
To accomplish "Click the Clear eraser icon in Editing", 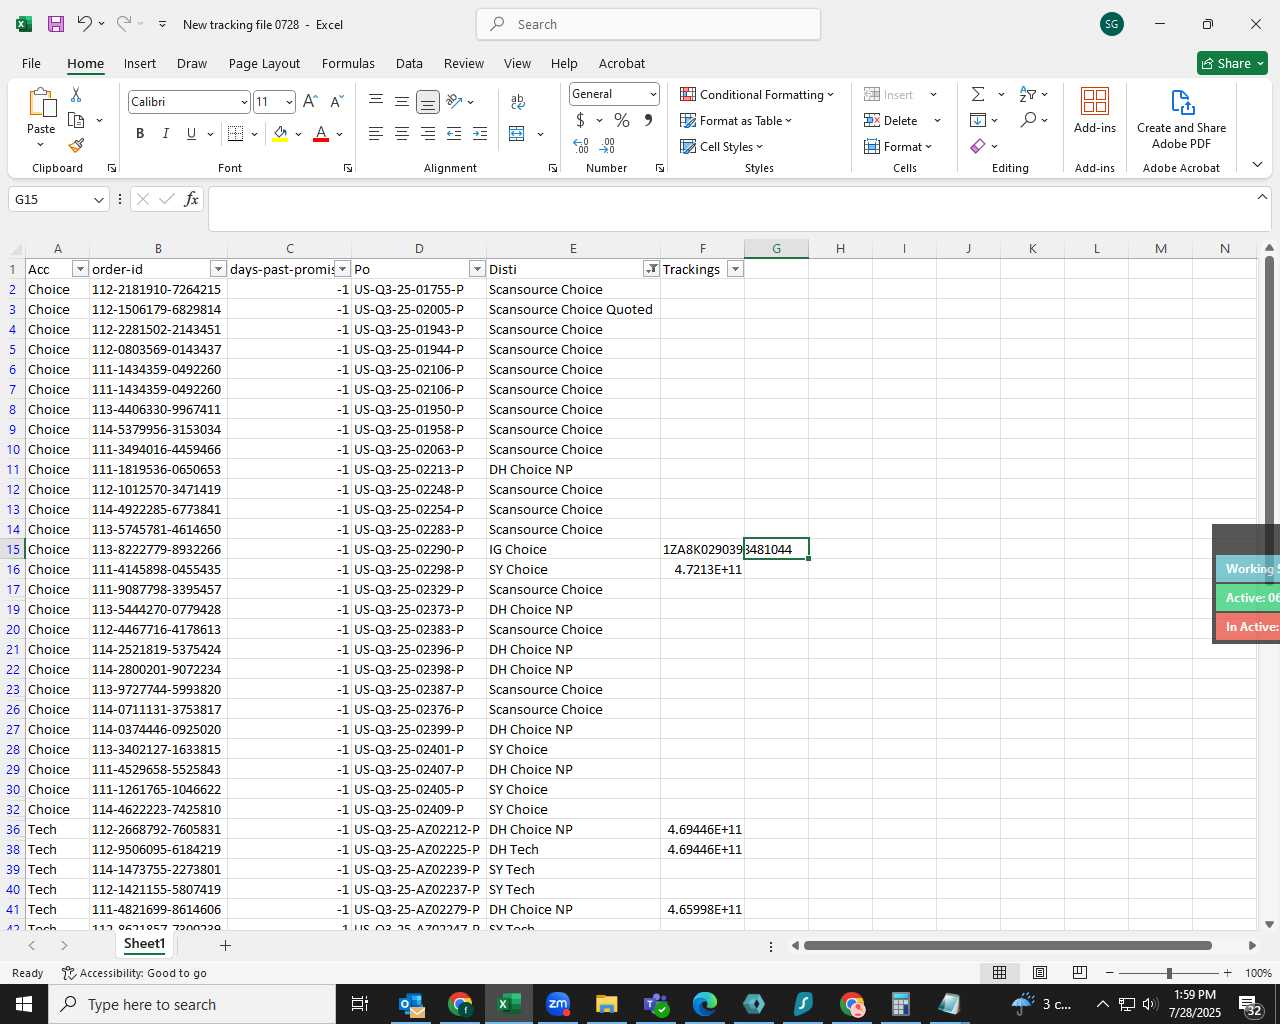I will tap(978, 146).
